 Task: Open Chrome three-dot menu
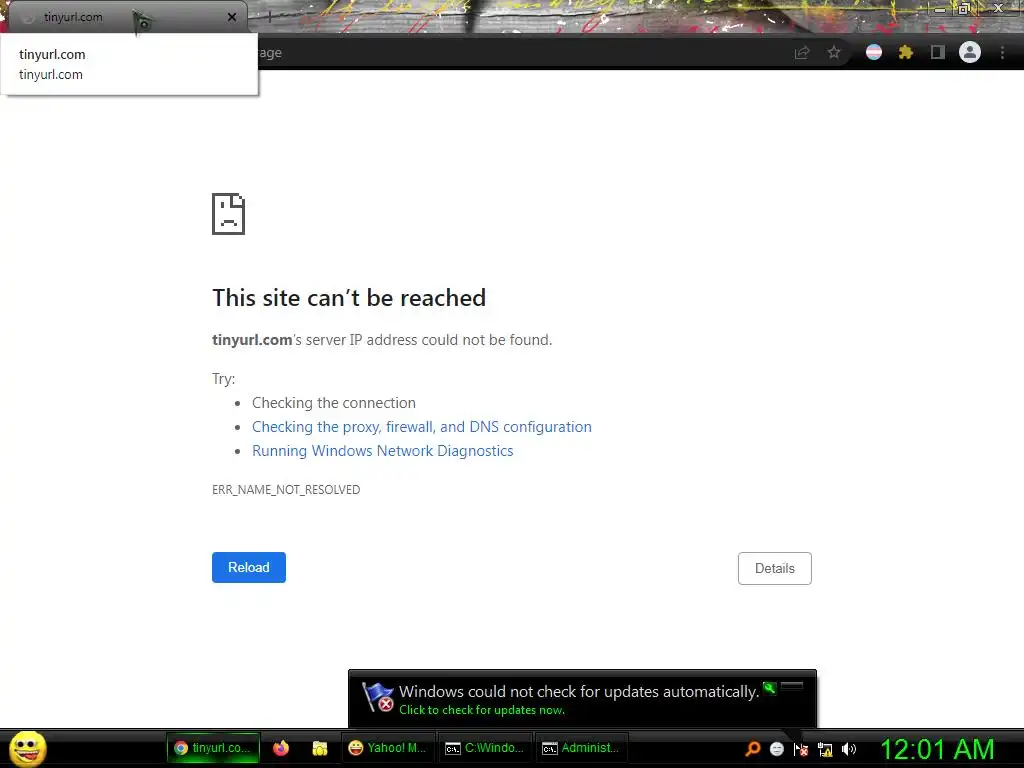(1002, 52)
